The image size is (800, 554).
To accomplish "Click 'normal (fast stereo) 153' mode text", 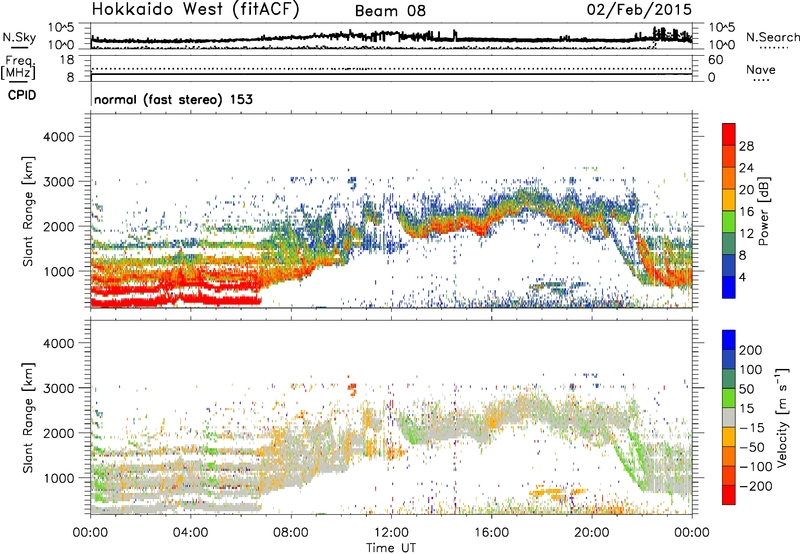I will tap(173, 99).
